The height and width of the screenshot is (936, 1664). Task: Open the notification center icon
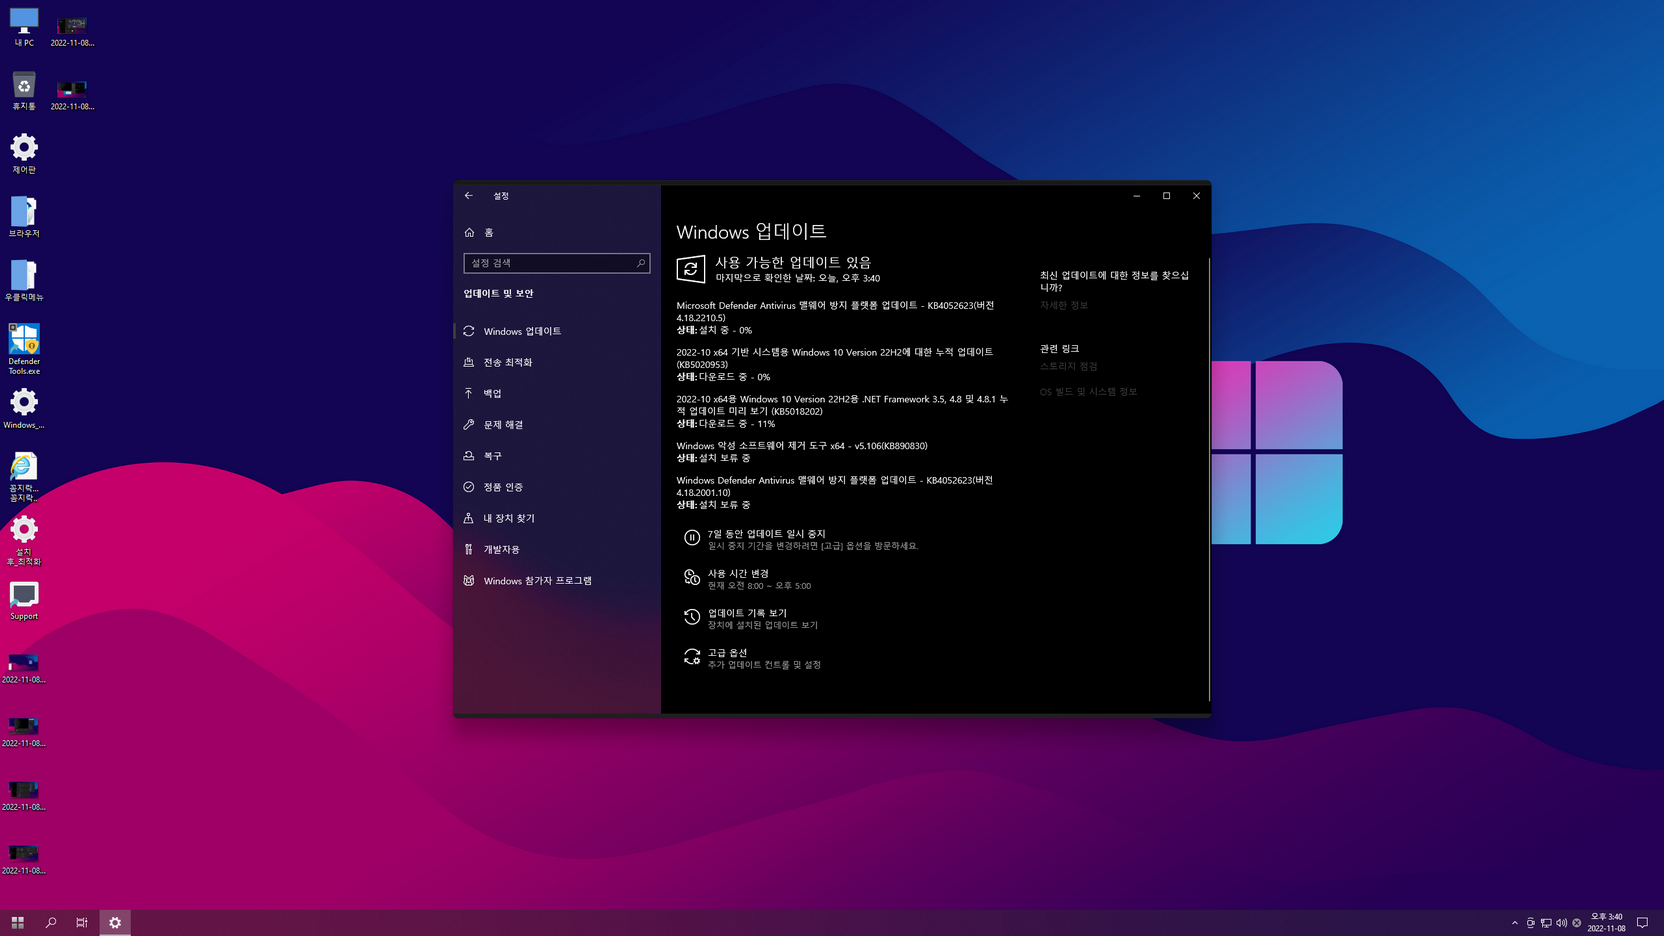coord(1642,922)
